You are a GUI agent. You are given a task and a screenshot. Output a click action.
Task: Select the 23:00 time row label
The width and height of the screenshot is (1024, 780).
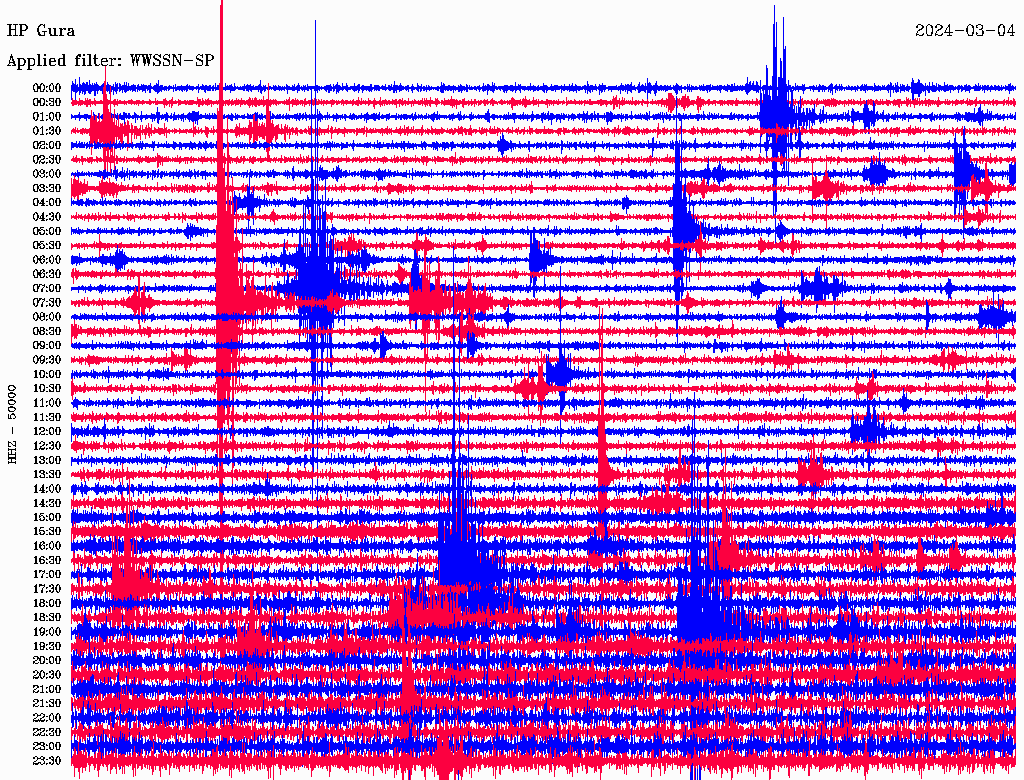[x=46, y=747]
